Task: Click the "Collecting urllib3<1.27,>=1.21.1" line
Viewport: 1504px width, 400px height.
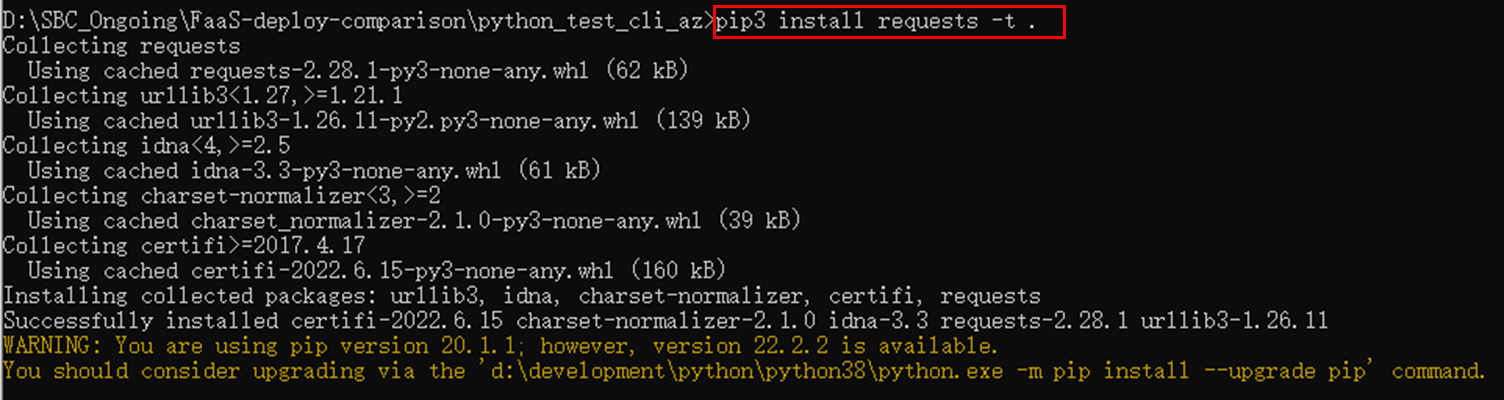Action: tap(202, 96)
